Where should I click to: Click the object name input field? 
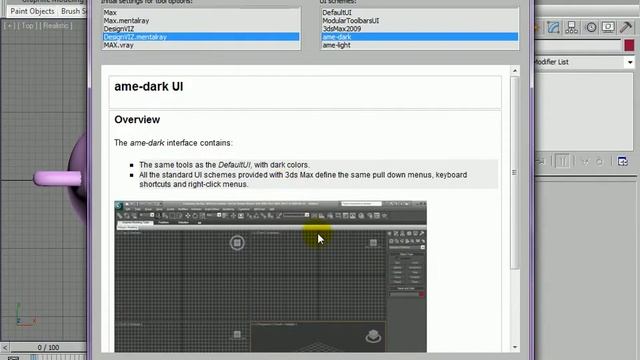[x=578, y=45]
